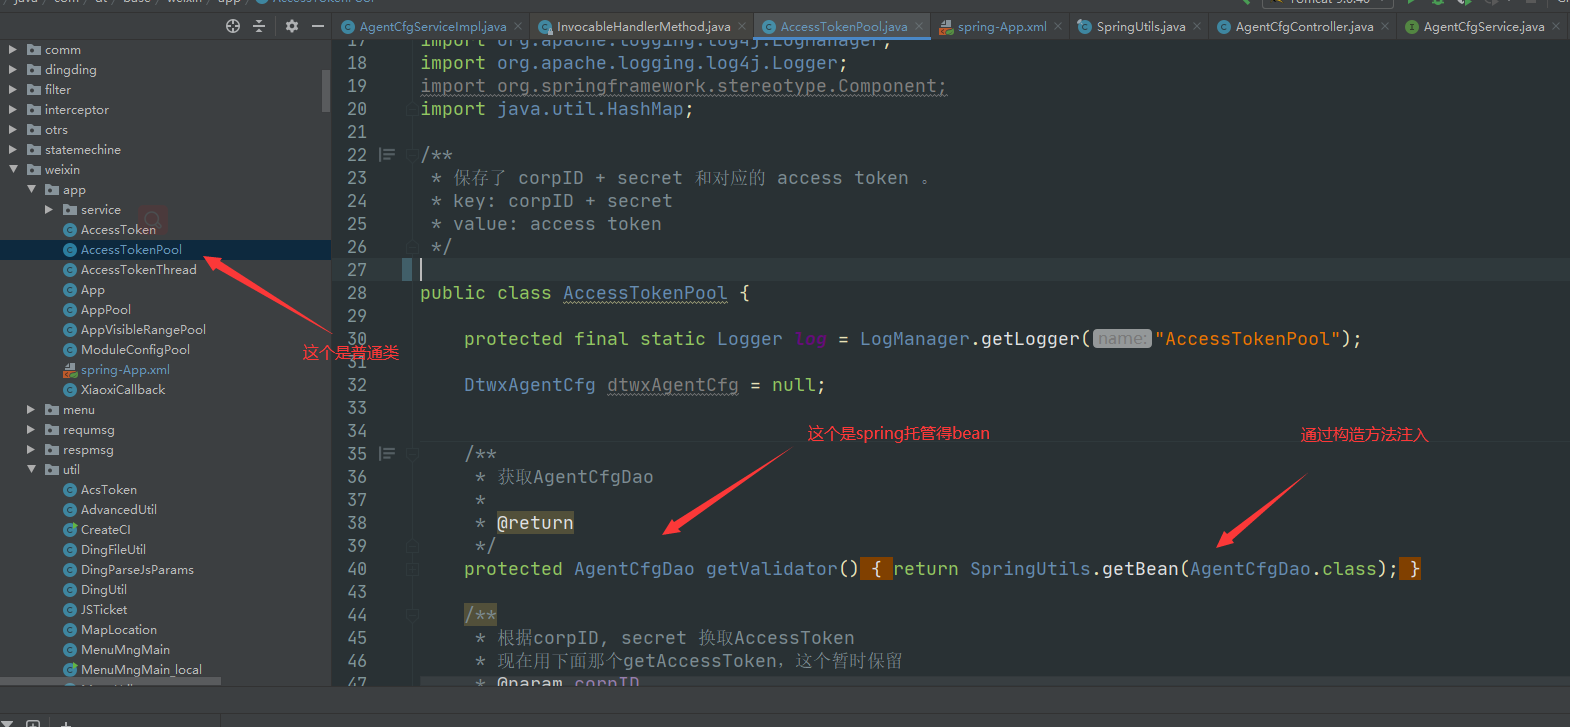
Task: Collapse the weixin folder
Action: coord(13,169)
